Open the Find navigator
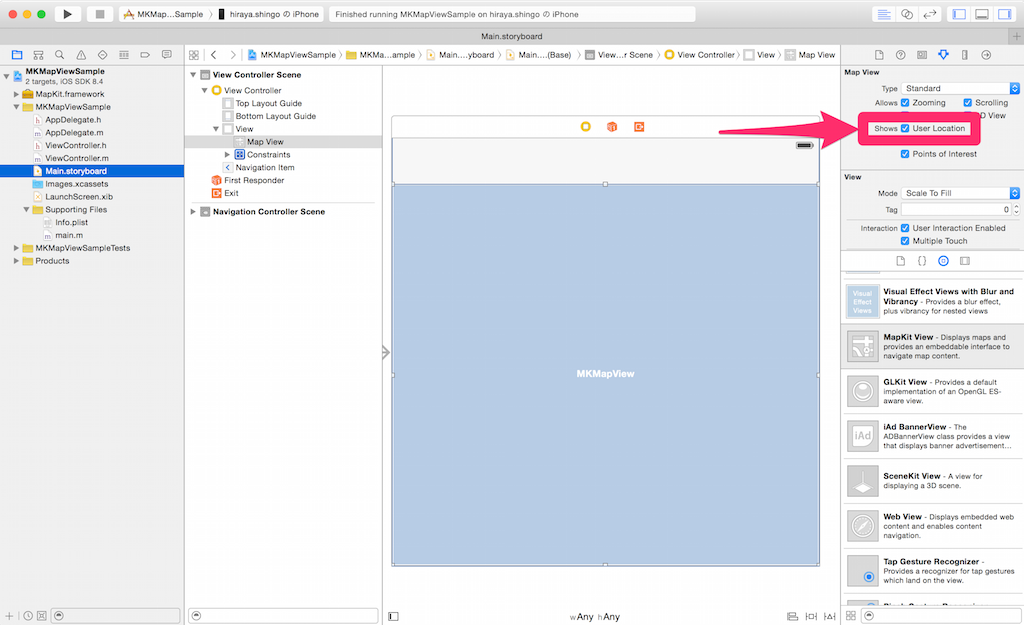 (59, 55)
